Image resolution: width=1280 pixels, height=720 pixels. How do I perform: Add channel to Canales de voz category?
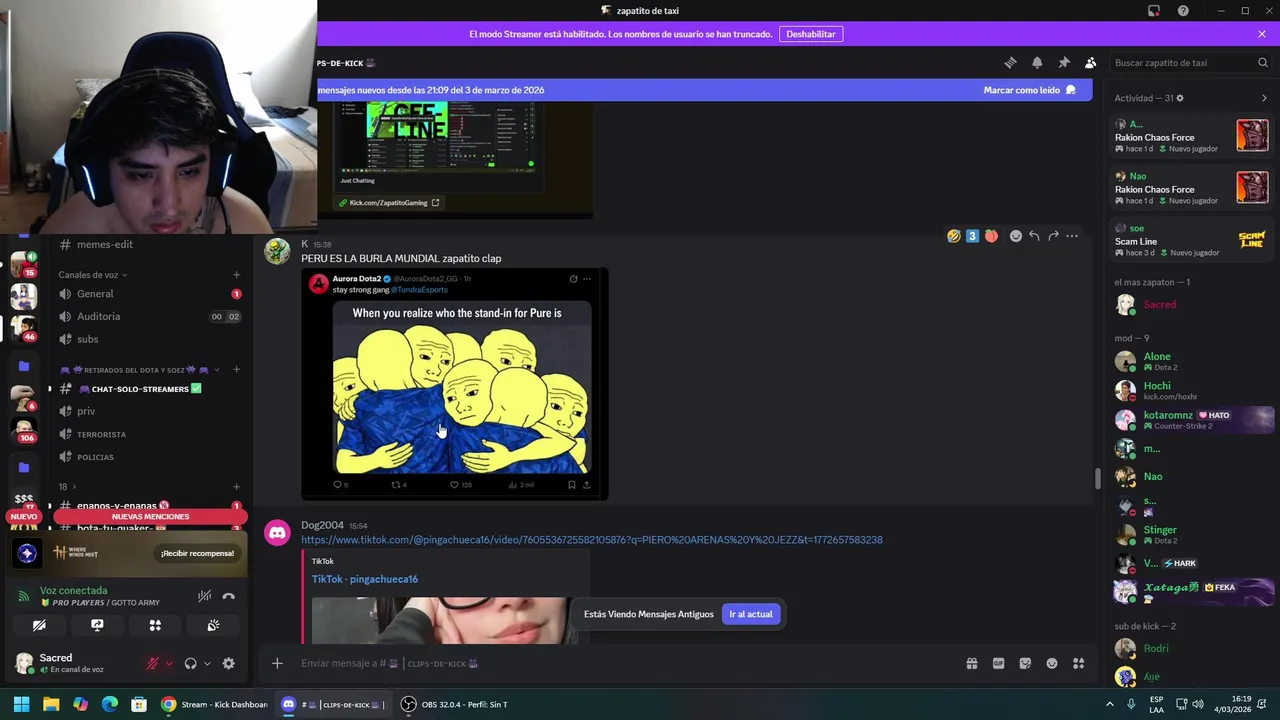coord(236,275)
